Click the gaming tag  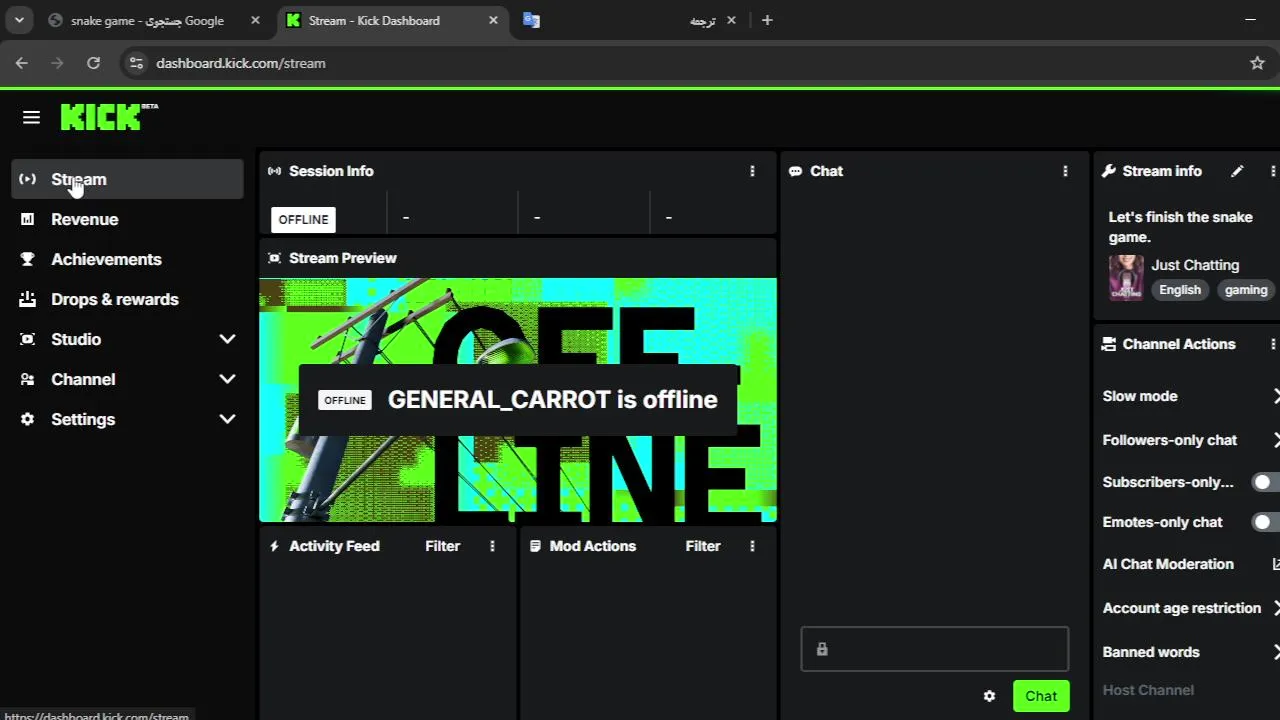(x=1246, y=290)
